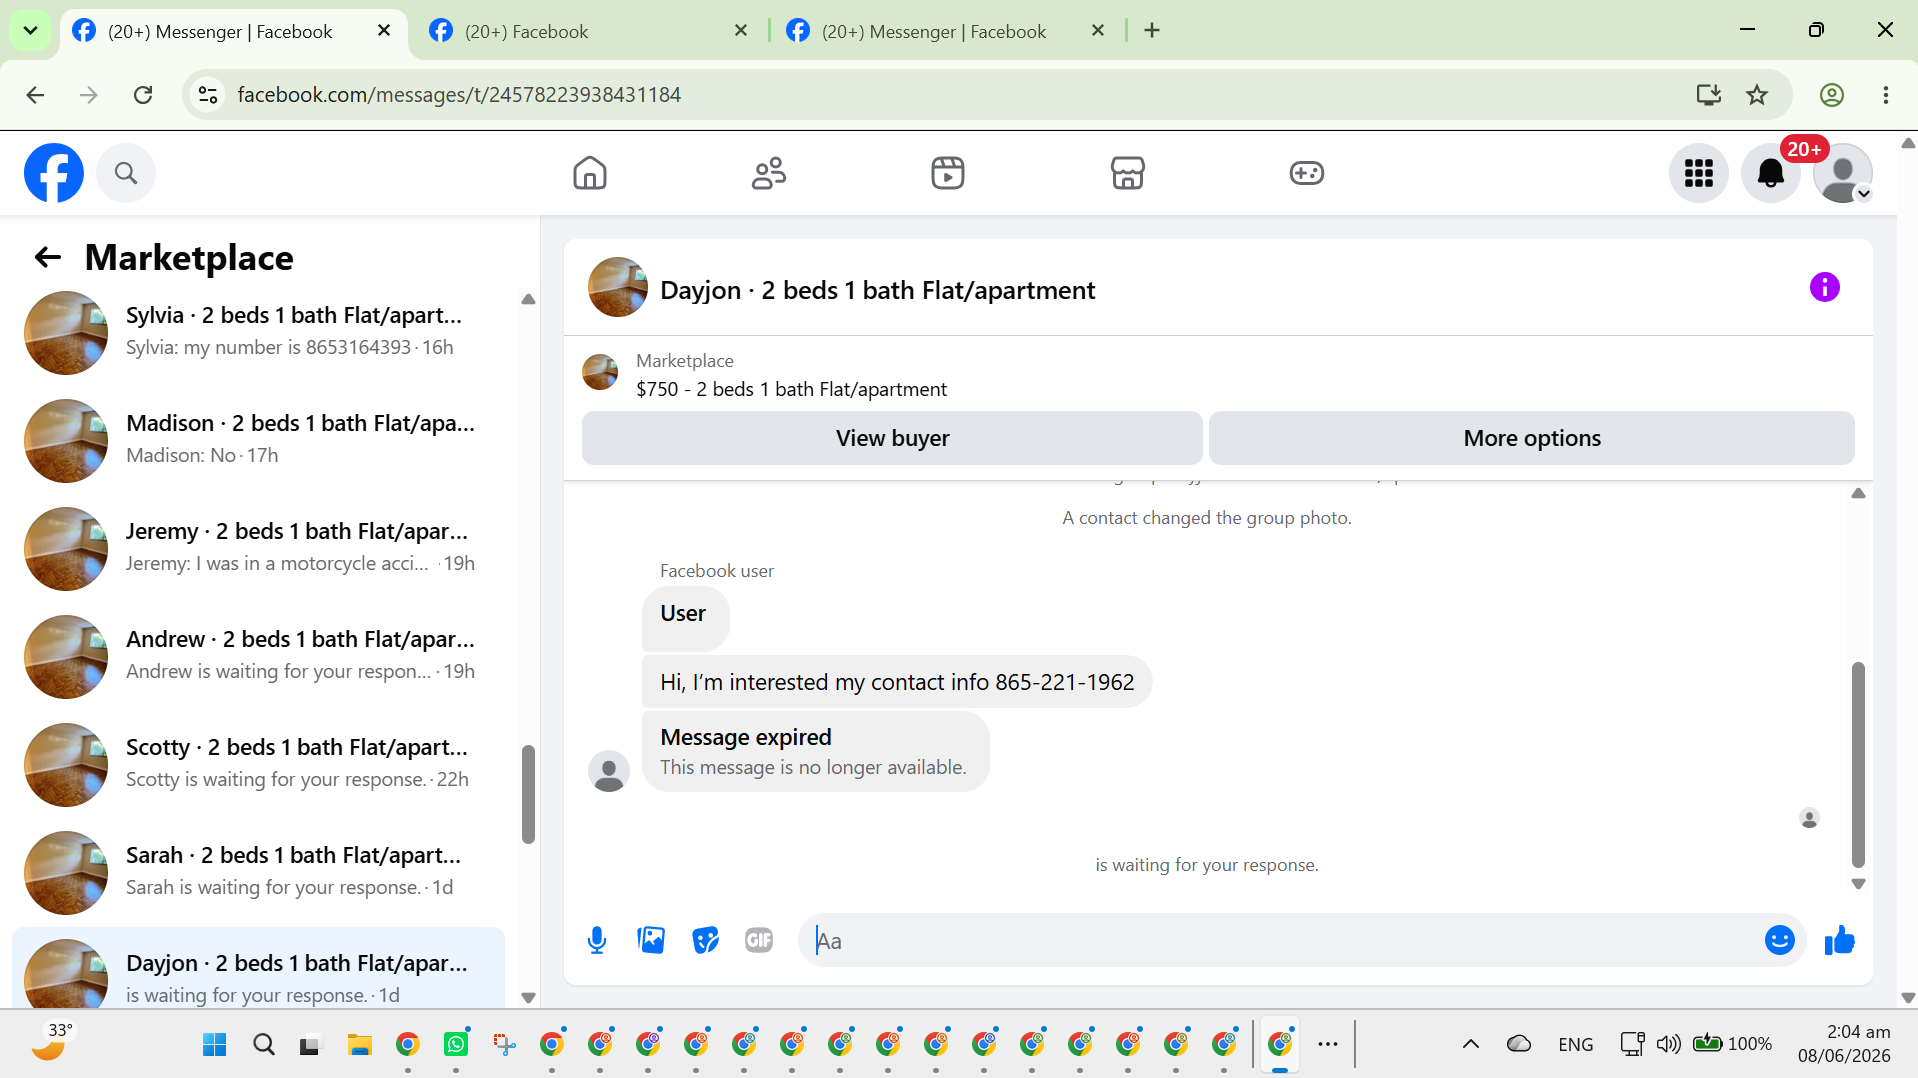Open the account profile dropdown

pyautogui.click(x=1843, y=173)
